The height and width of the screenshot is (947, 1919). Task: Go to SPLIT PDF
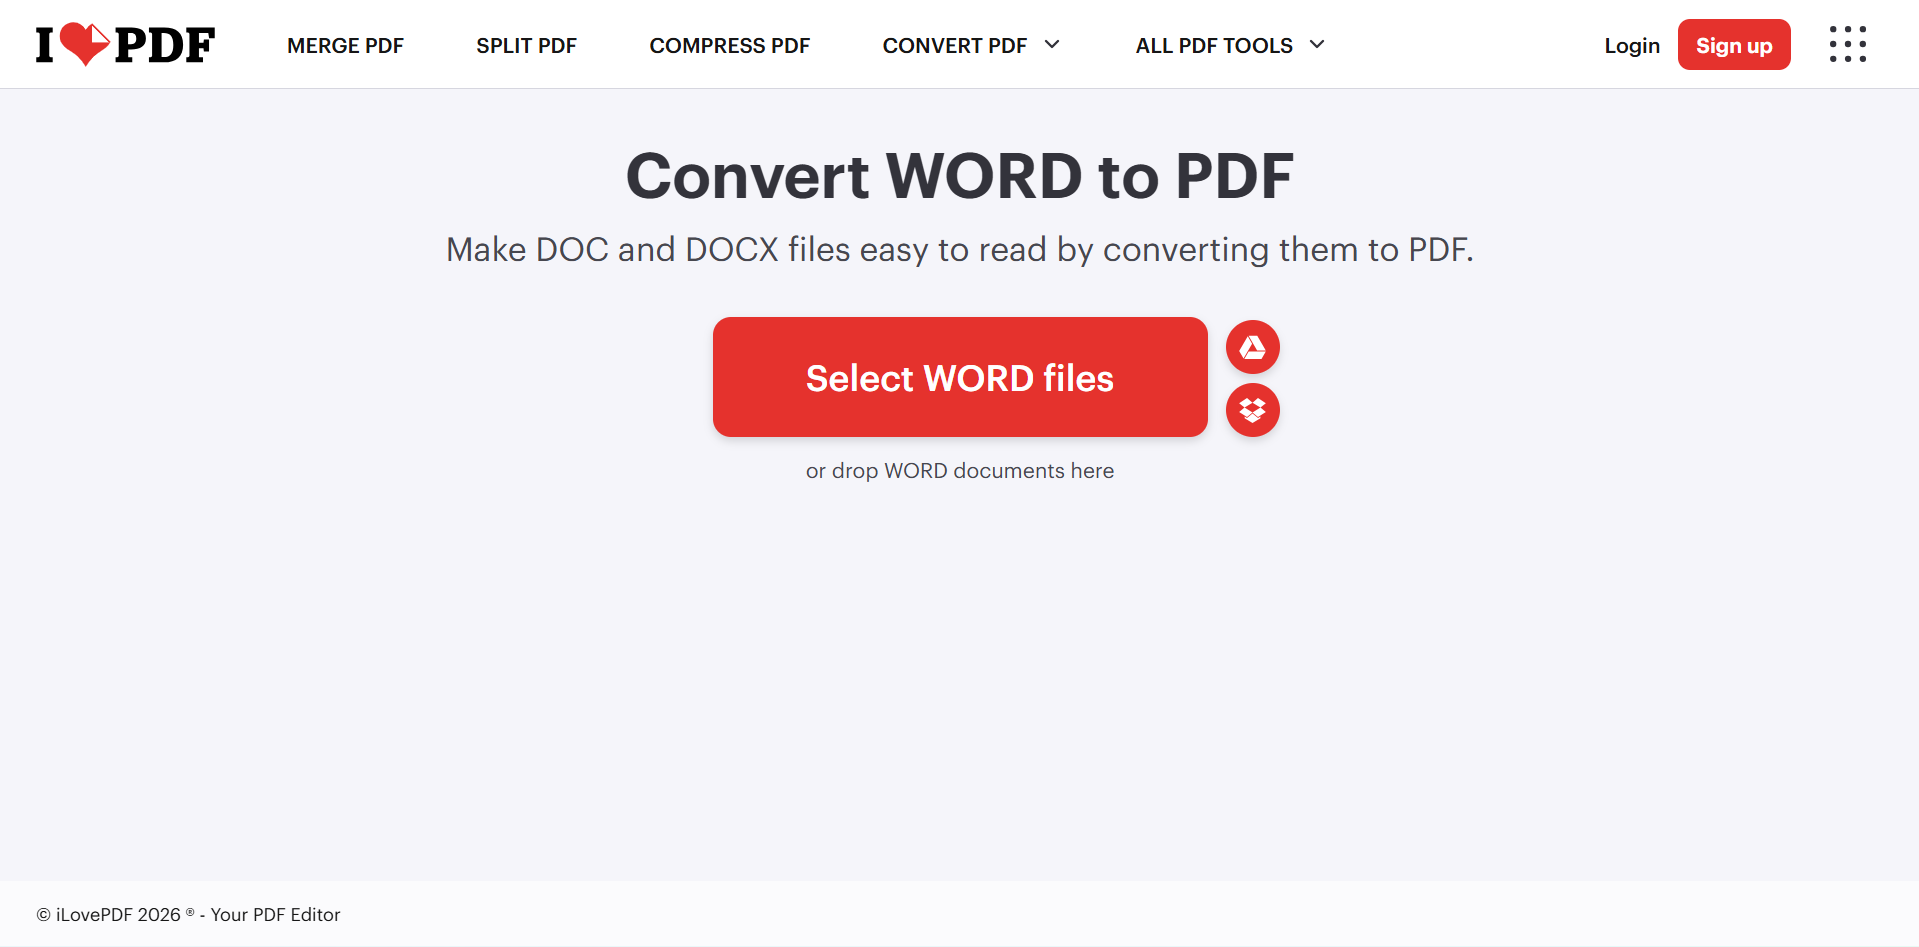click(526, 46)
